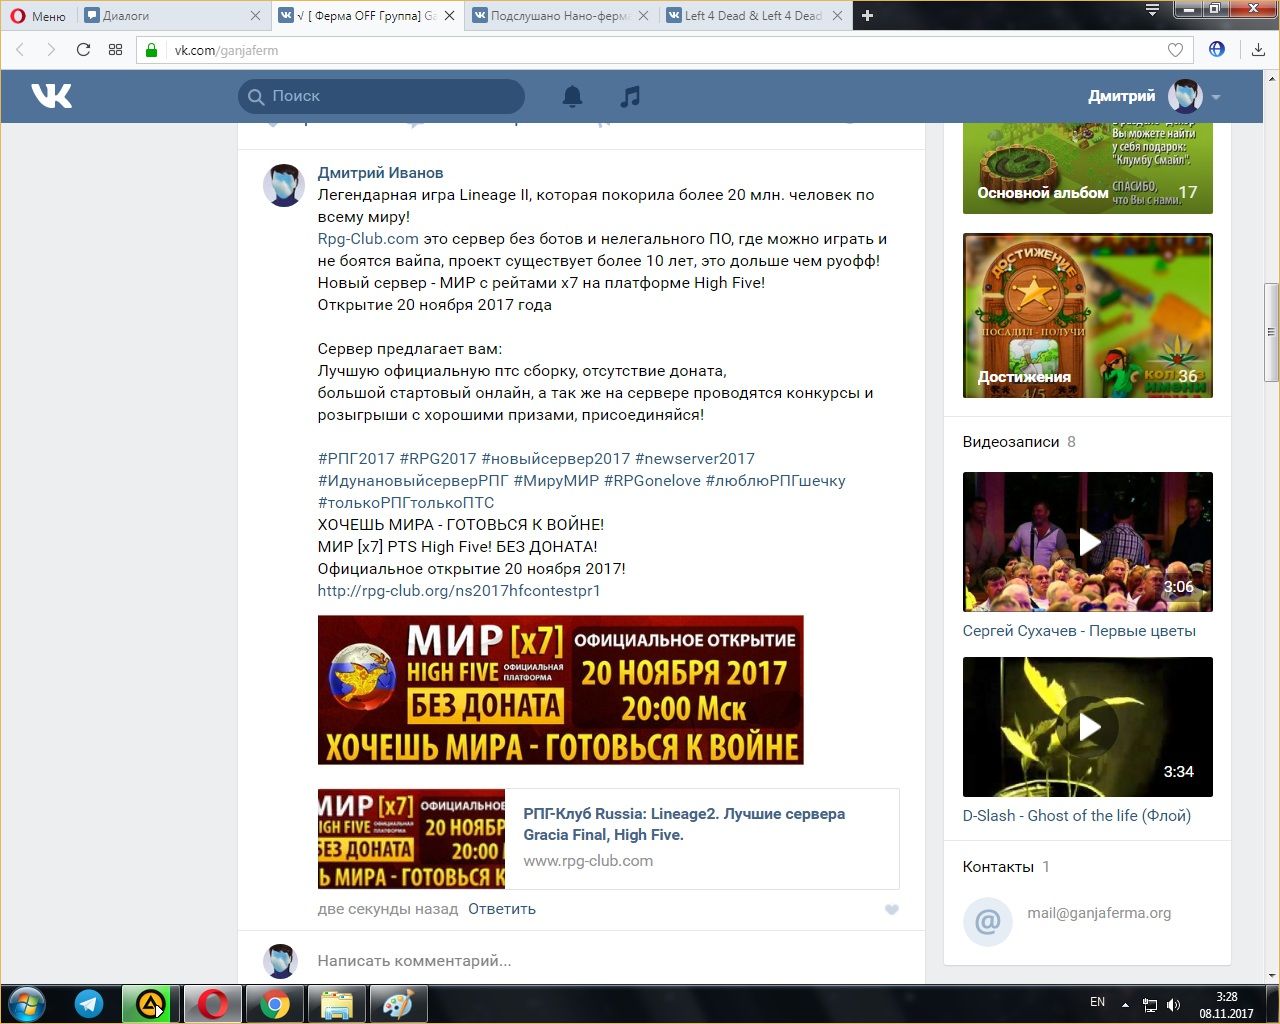This screenshot has height=1024, width=1280.
Task: Open comment author's avatar
Action: click(283, 186)
